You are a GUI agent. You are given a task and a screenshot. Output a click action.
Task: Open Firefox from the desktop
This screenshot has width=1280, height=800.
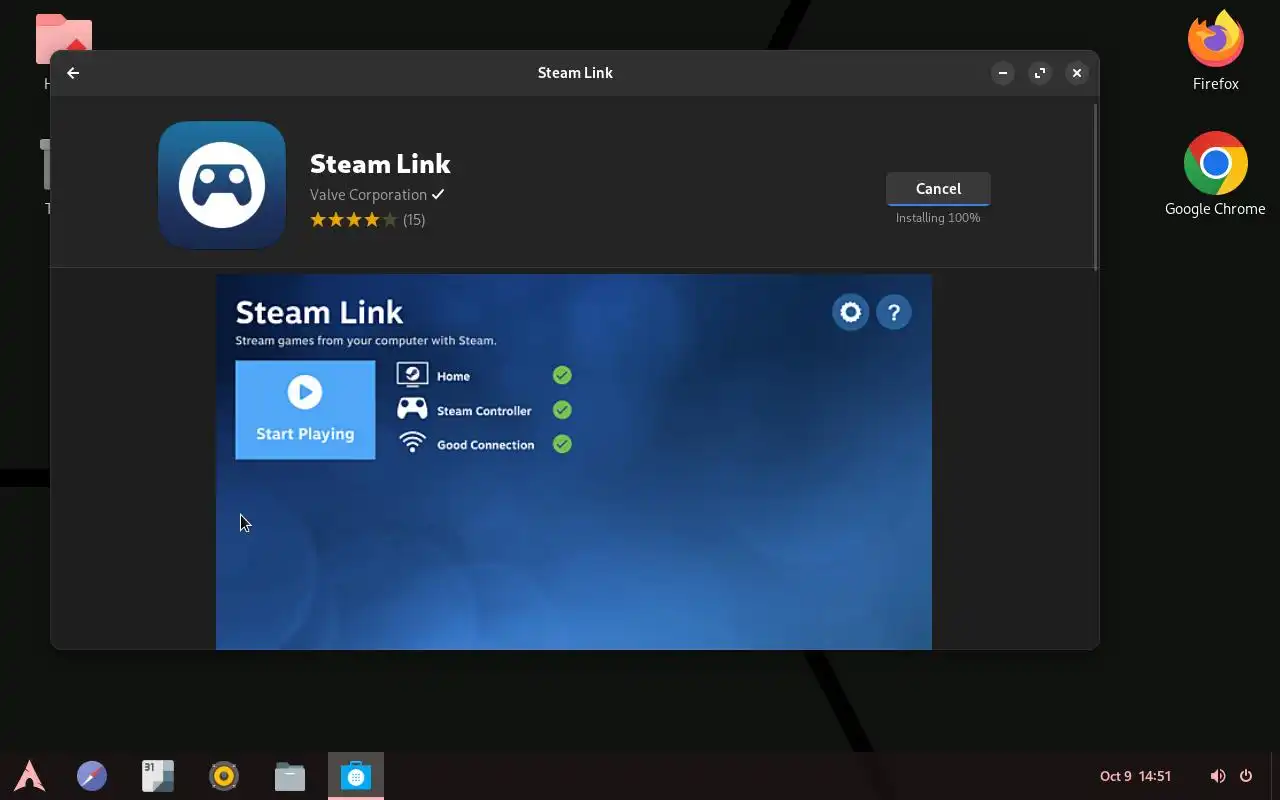click(x=1216, y=50)
